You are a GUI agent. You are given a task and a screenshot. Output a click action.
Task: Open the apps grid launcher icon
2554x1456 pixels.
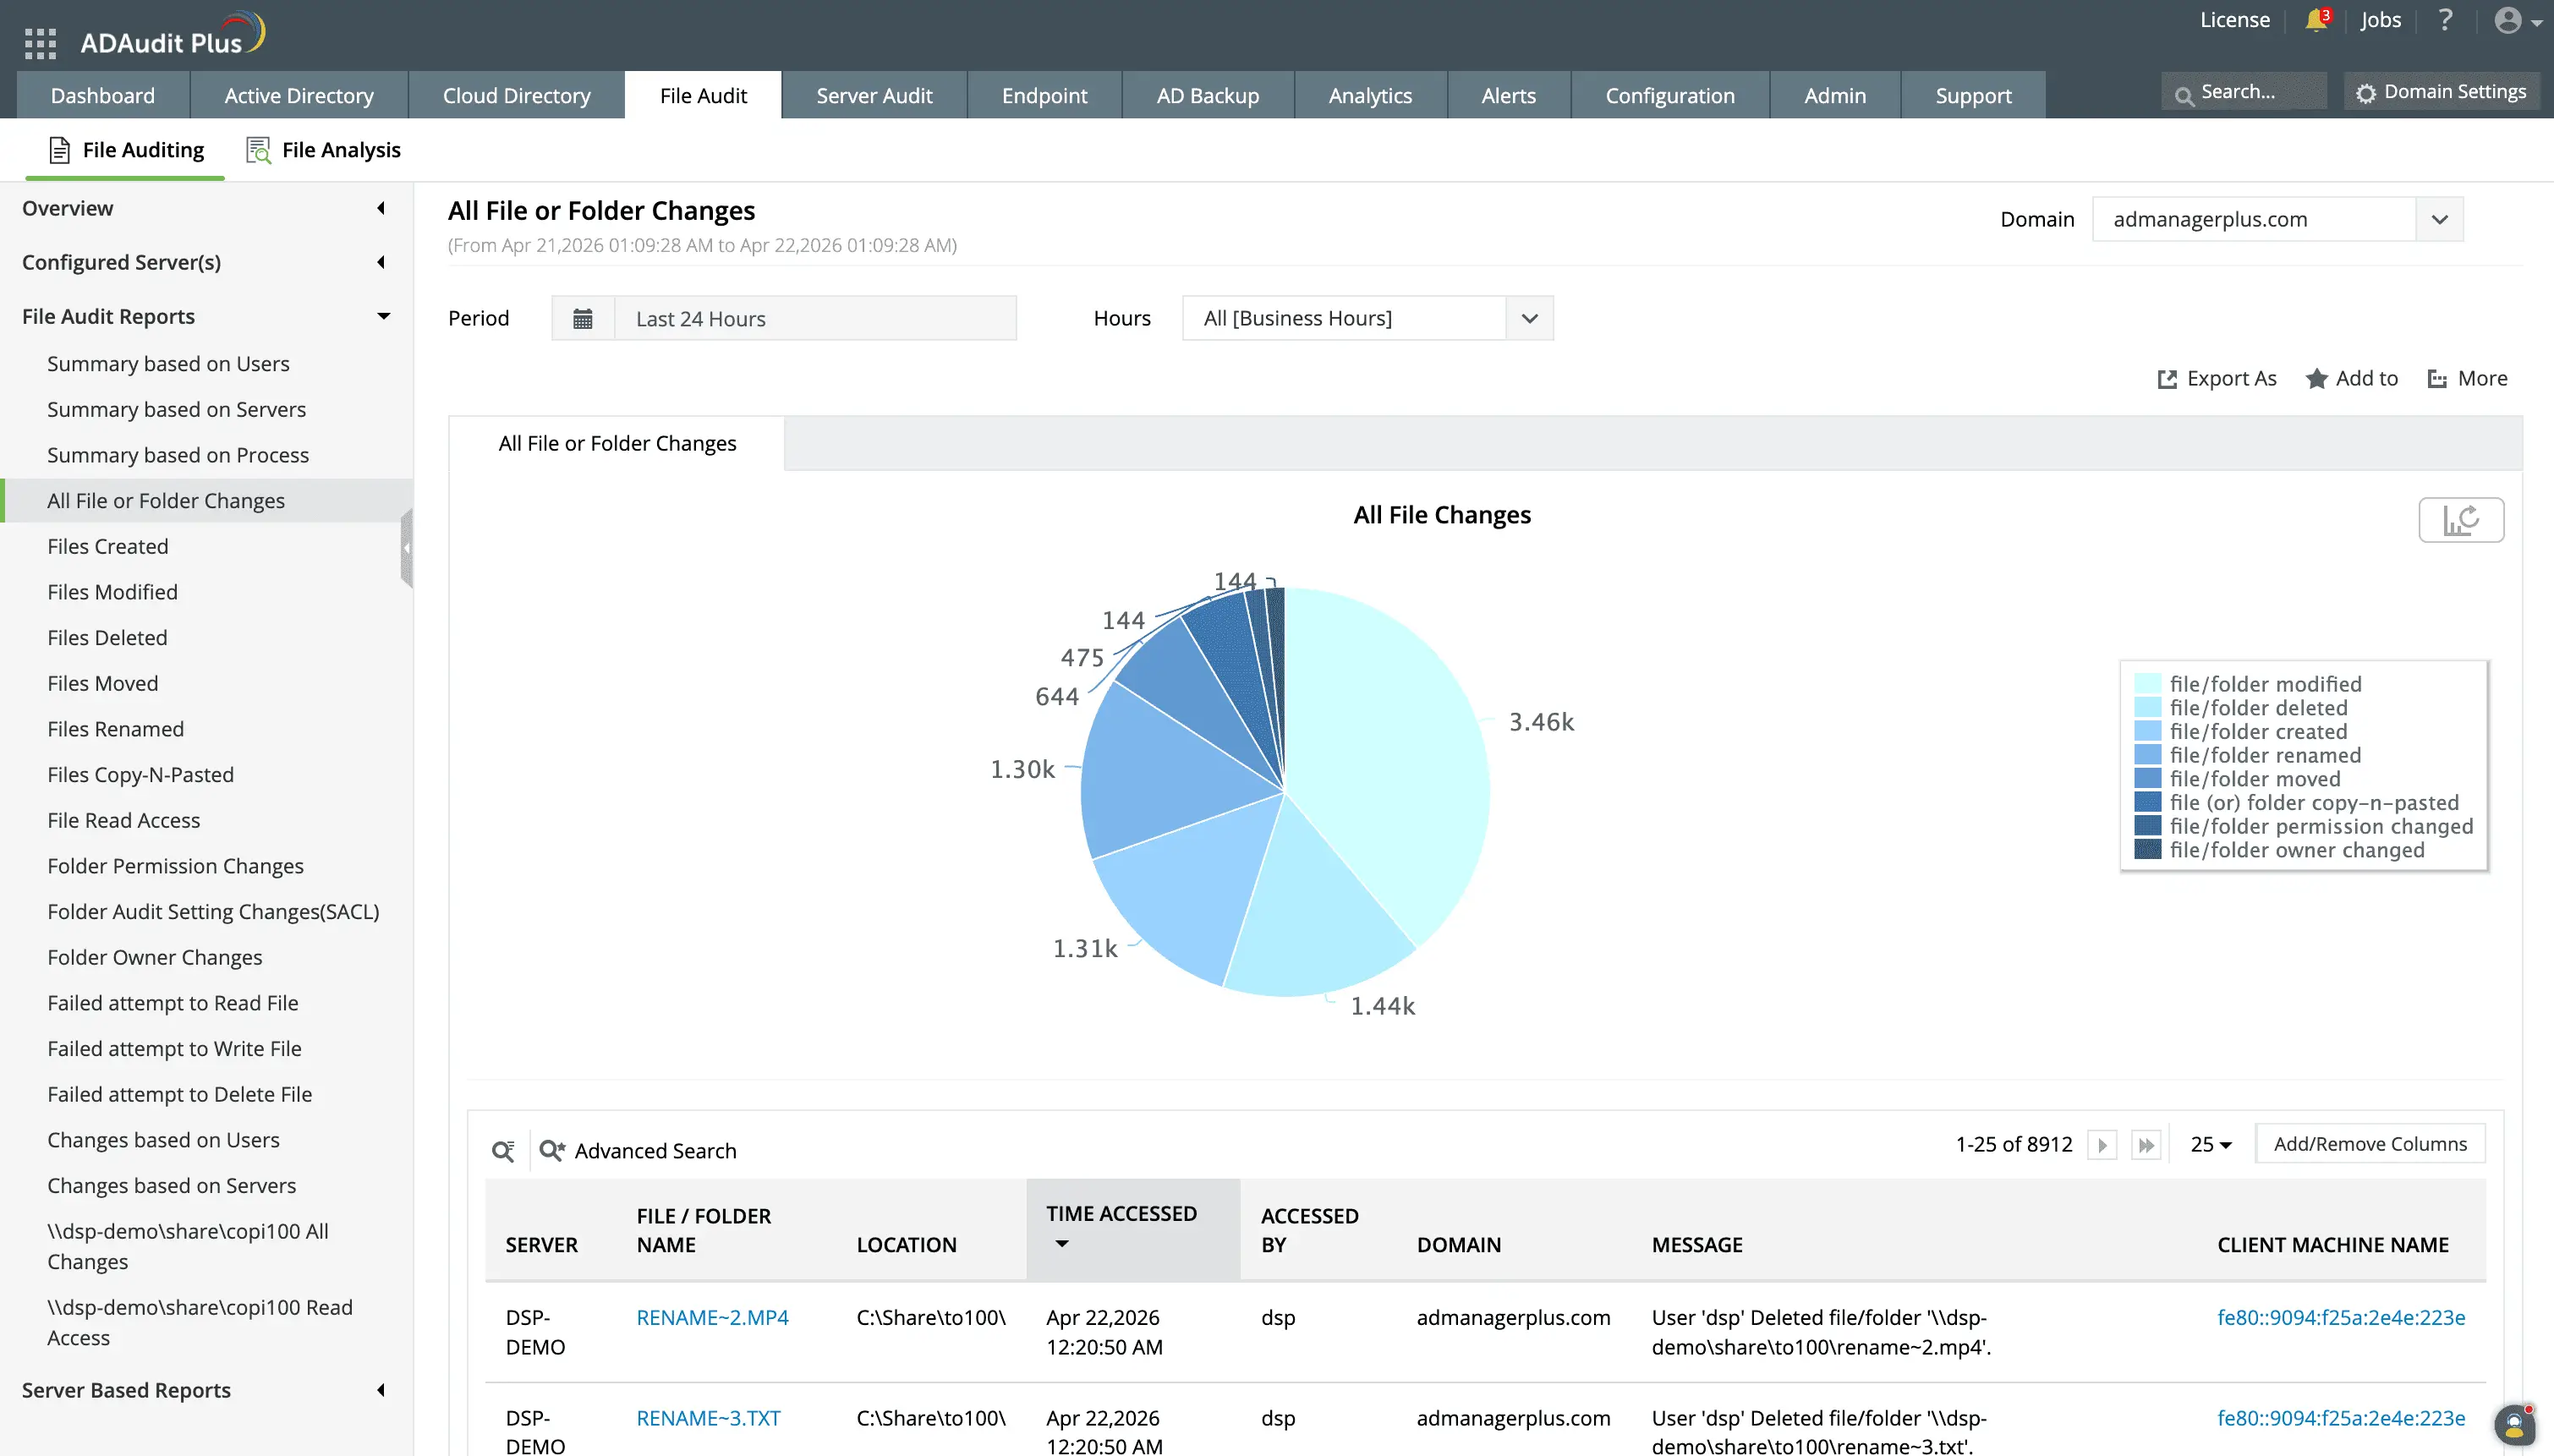[x=40, y=43]
